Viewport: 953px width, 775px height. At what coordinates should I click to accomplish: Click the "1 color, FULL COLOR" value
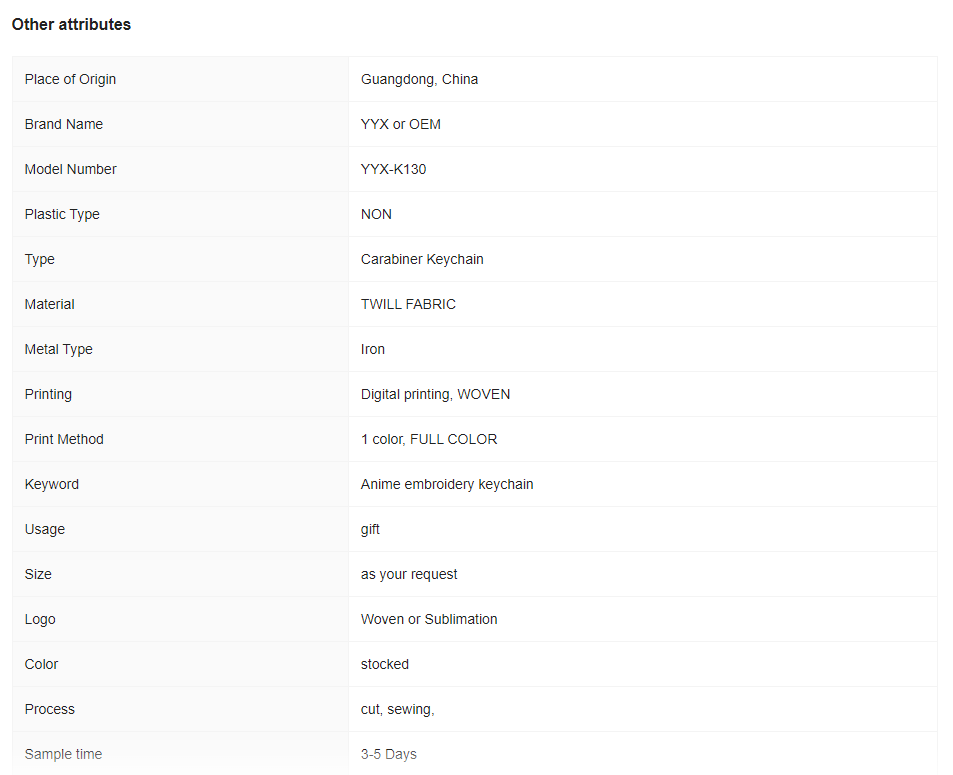pyautogui.click(x=429, y=439)
